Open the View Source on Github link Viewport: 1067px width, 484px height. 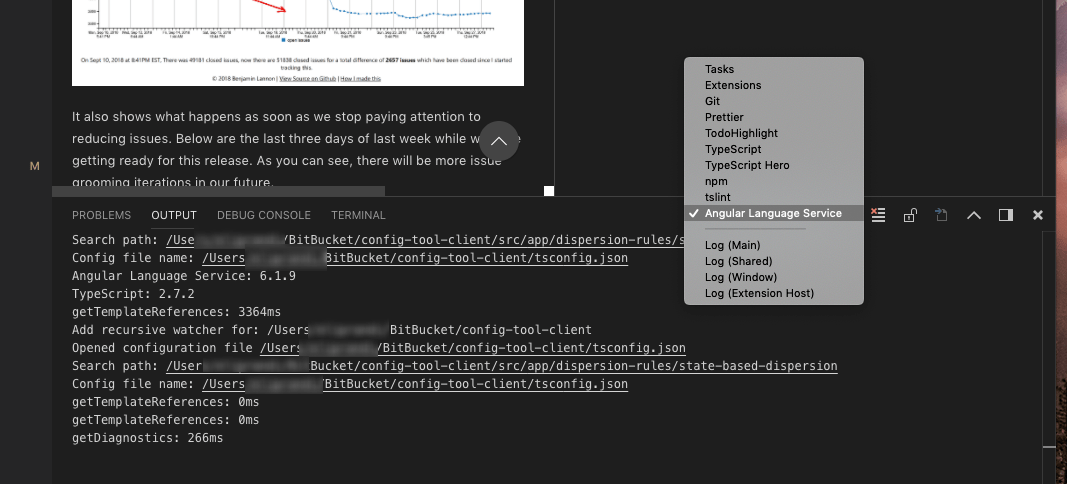308,78
